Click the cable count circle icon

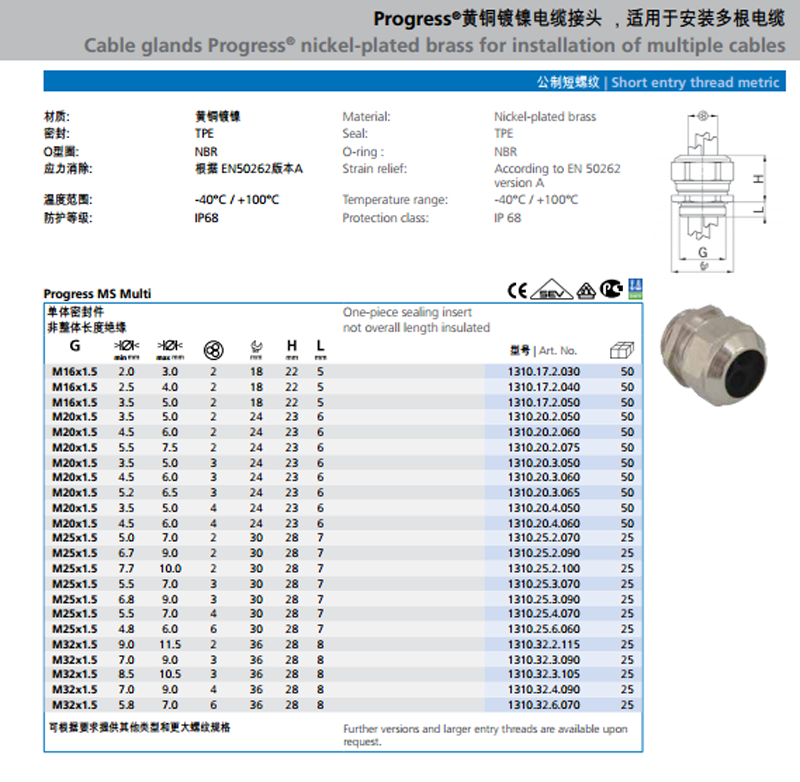212,349
